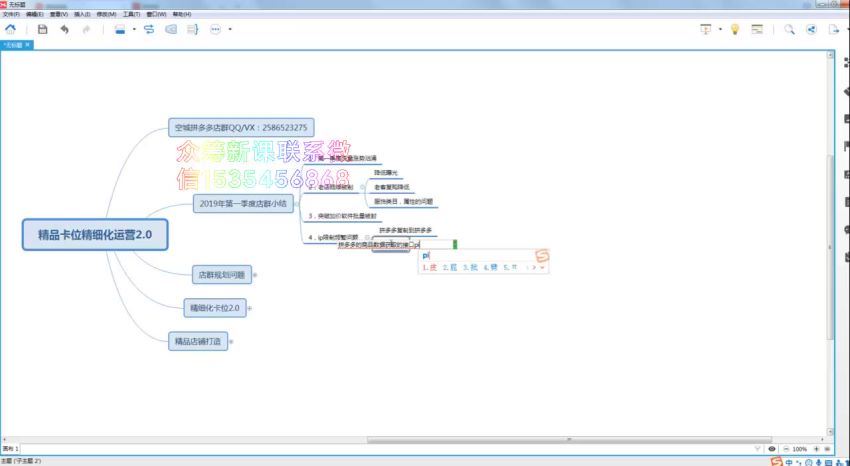Viewport: 850px width, 466px height.
Task: Open the 帮助(H) menu
Action: coord(182,14)
